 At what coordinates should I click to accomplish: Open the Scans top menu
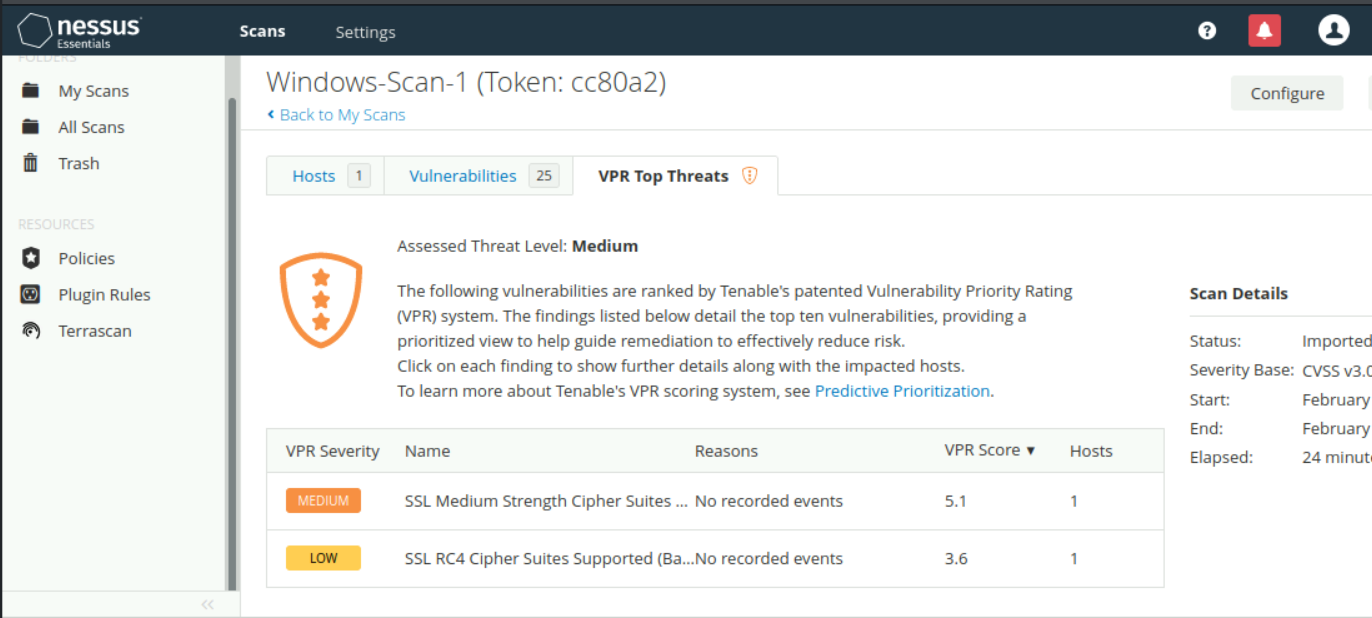click(x=262, y=32)
